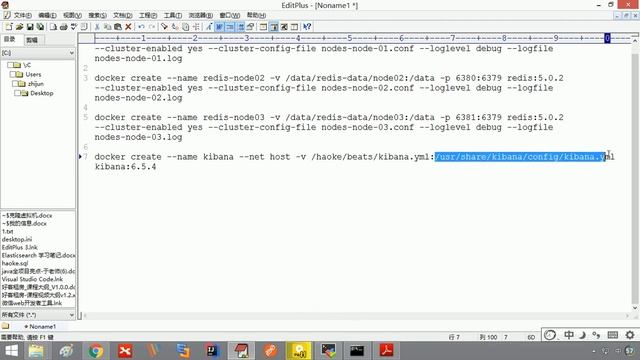Click the kibana:6.5.4 text in editor
This screenshot has height=360, width=640.
pyautogui.click(x=125, y=167)
